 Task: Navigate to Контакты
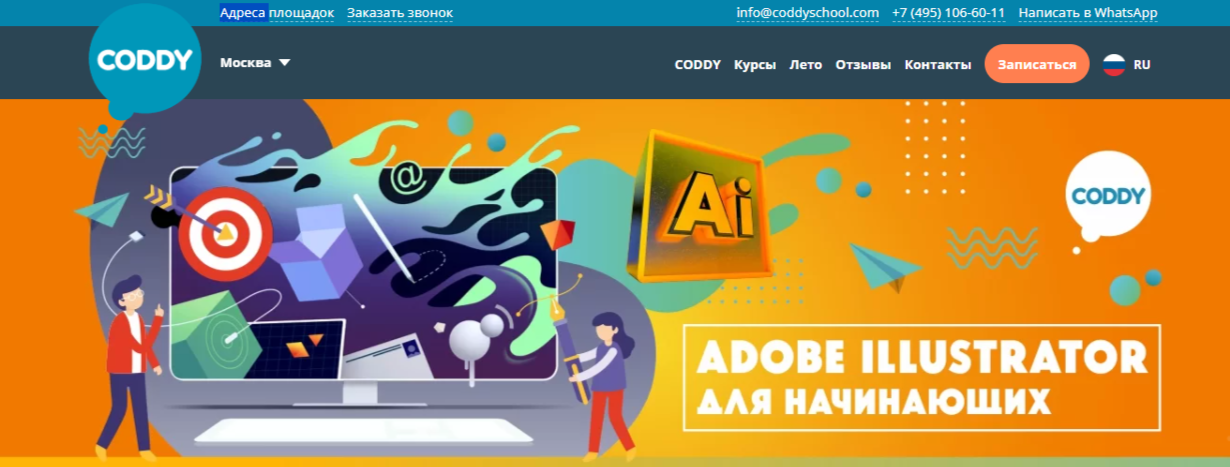937,65
